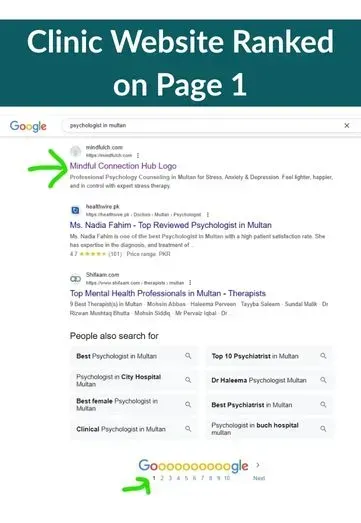Open more options for Shifaam.com result
Viewport: 361px width, 523px height.
190,283
